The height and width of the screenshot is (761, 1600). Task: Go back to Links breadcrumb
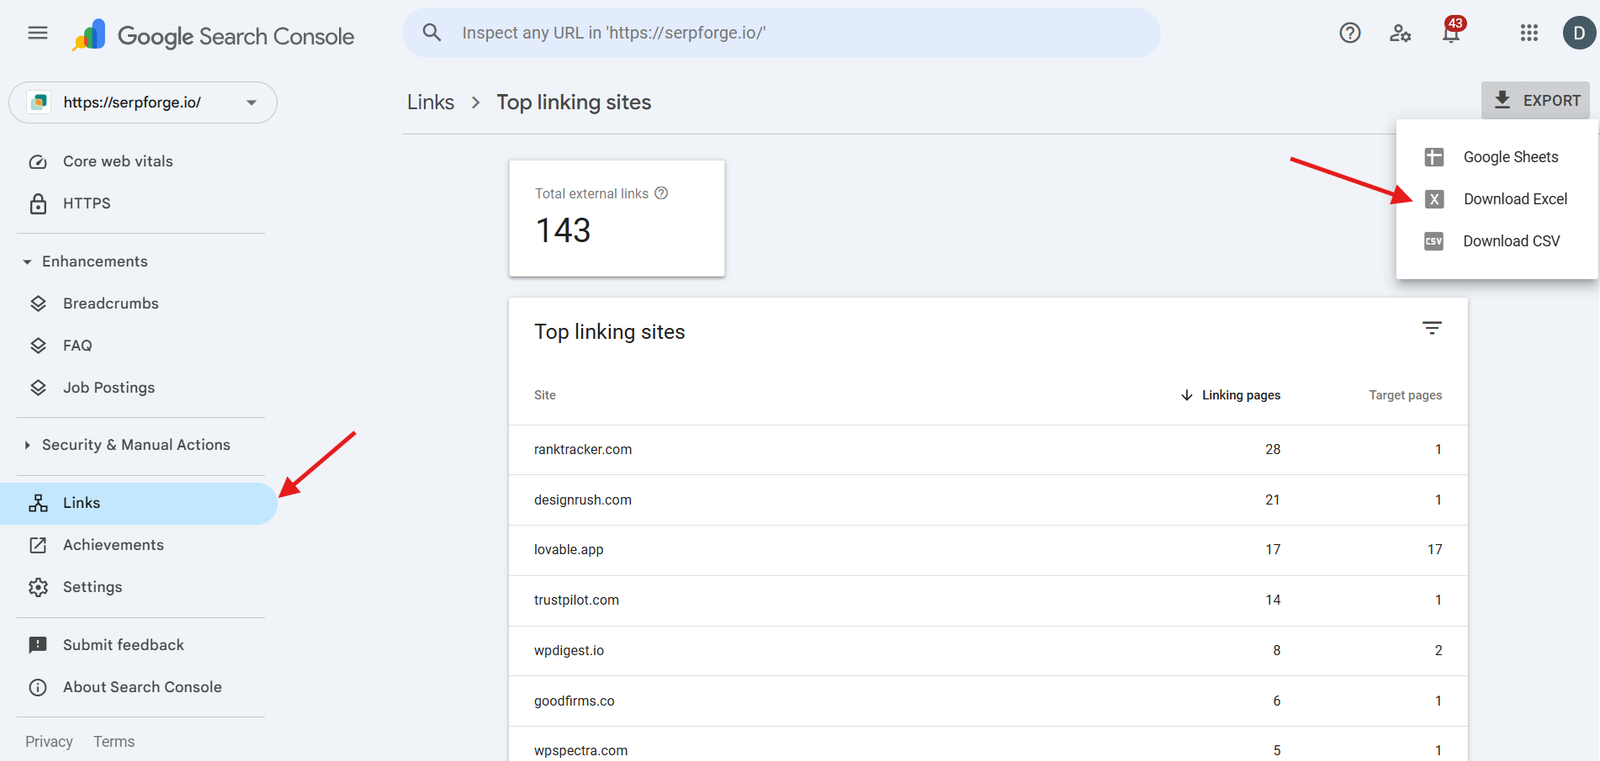[x=431, y=102]
